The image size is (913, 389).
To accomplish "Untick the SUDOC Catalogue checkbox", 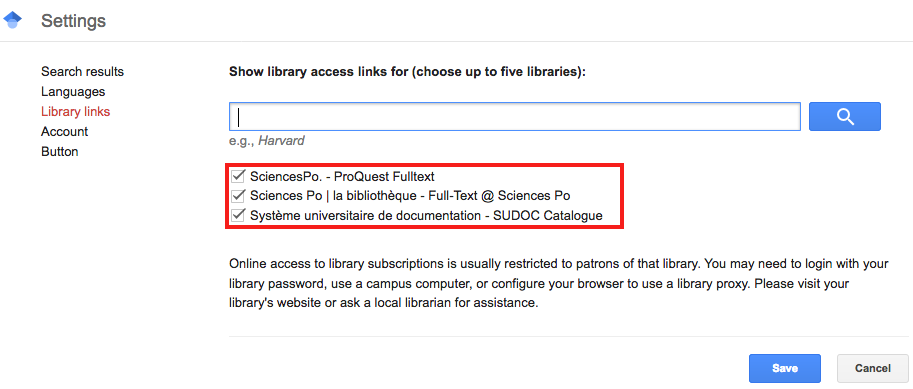I will point(238,215).
